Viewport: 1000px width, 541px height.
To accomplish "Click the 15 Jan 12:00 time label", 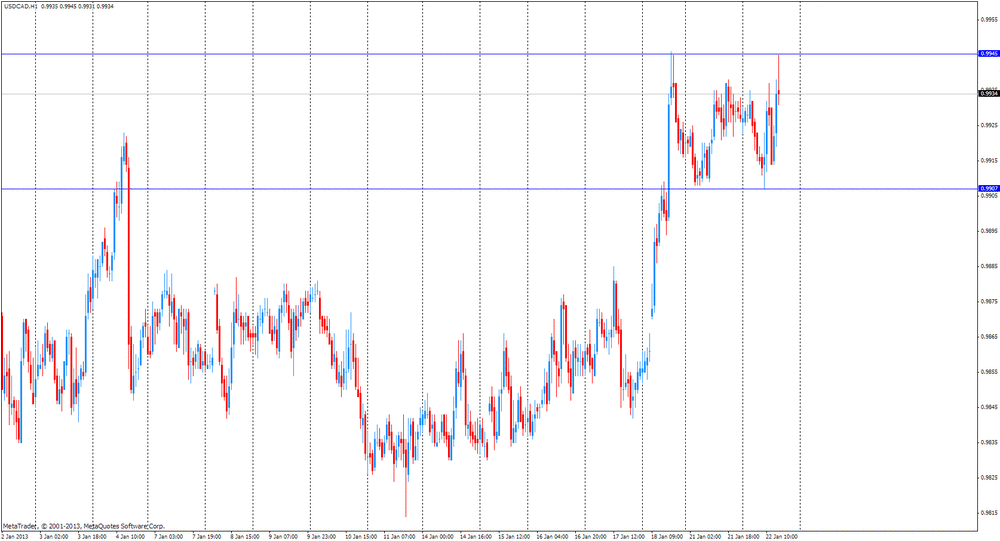I will tap(514, 537).
